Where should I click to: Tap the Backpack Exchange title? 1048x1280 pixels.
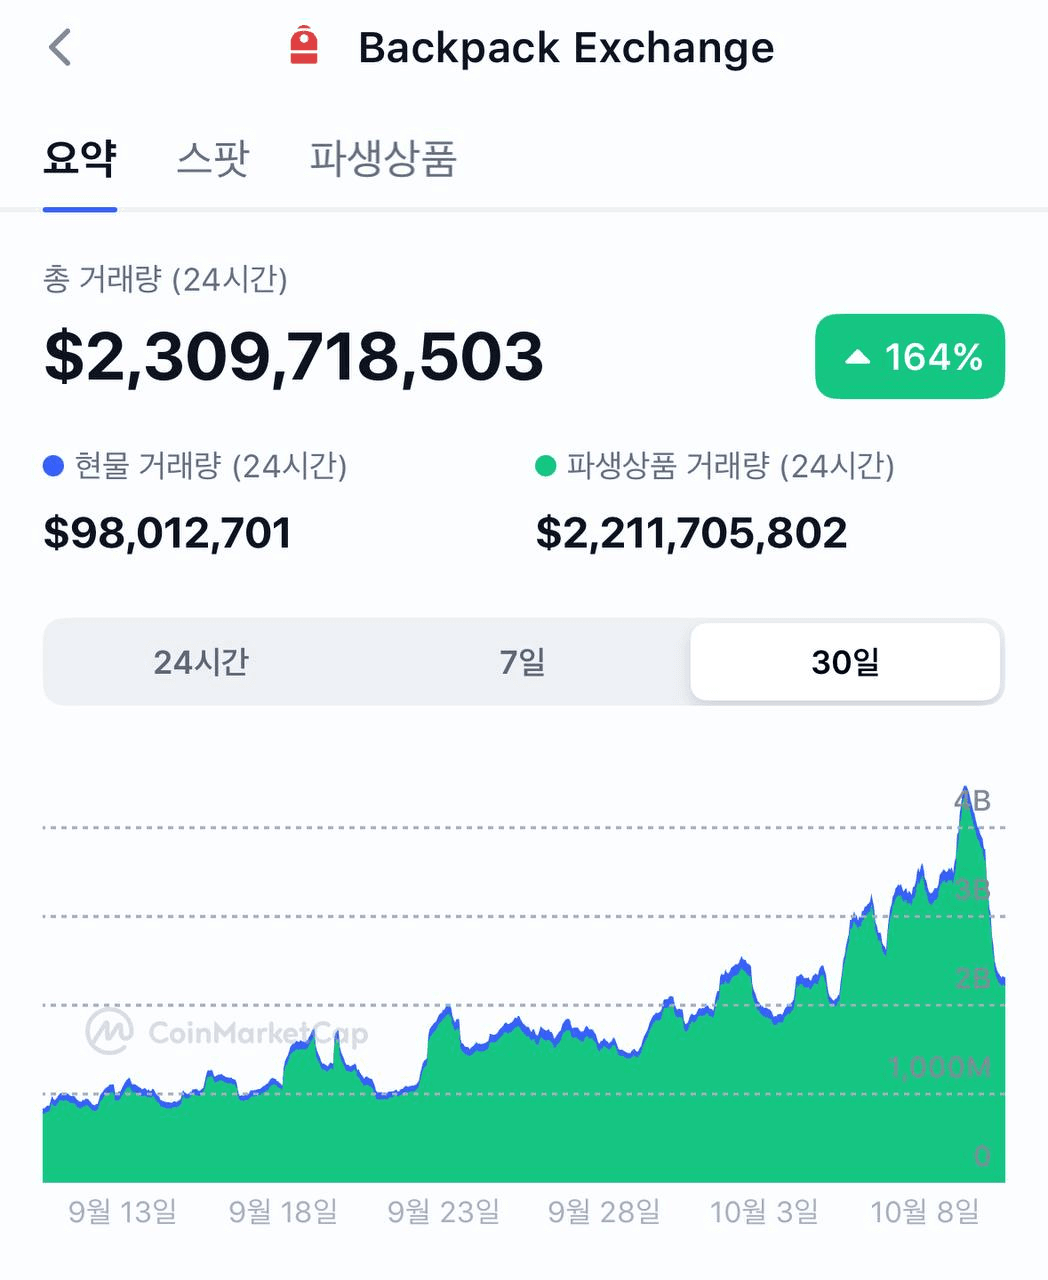coord(566,47)
